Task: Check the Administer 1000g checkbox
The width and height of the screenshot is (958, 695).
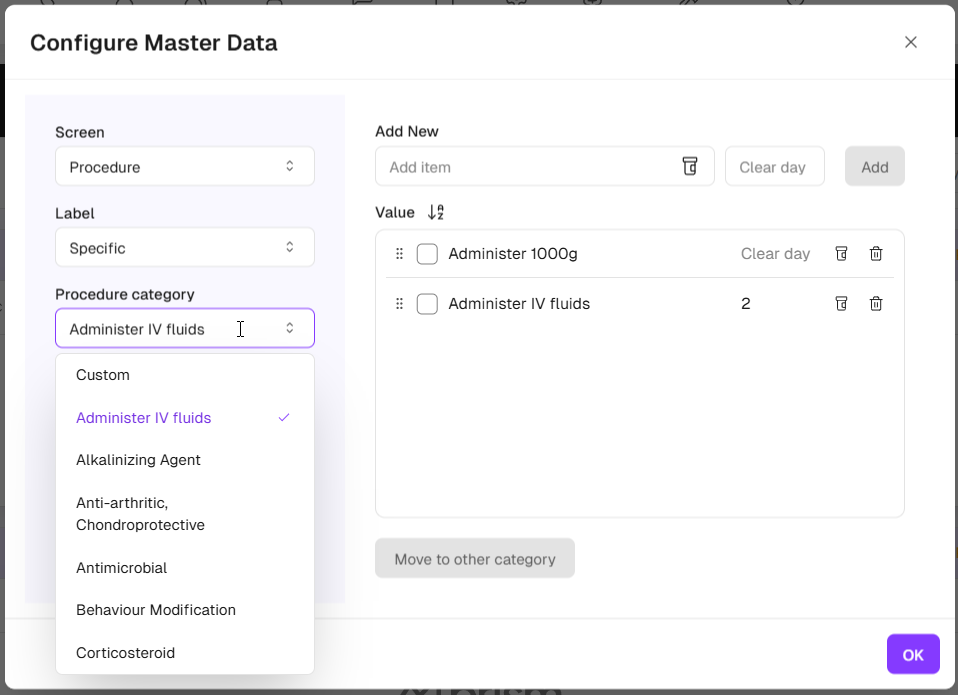Action: [427, 254]
